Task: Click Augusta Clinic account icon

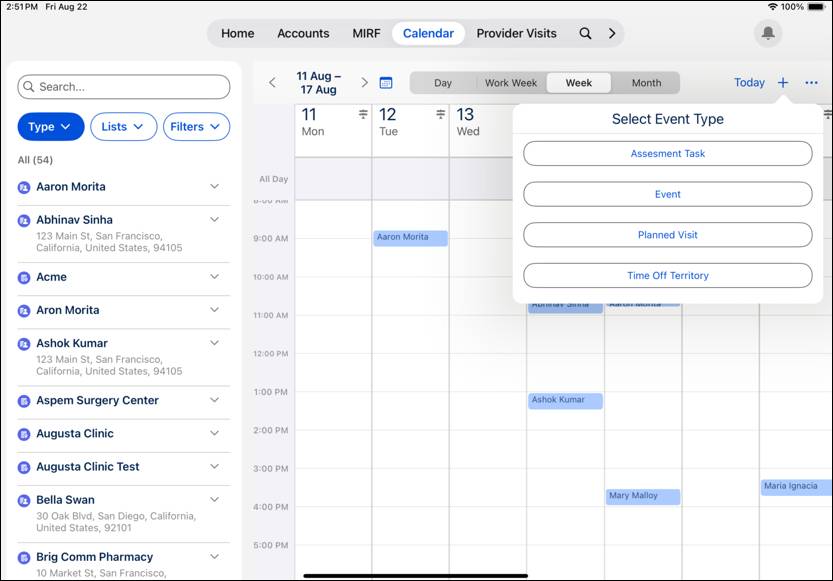Action: 24,434
